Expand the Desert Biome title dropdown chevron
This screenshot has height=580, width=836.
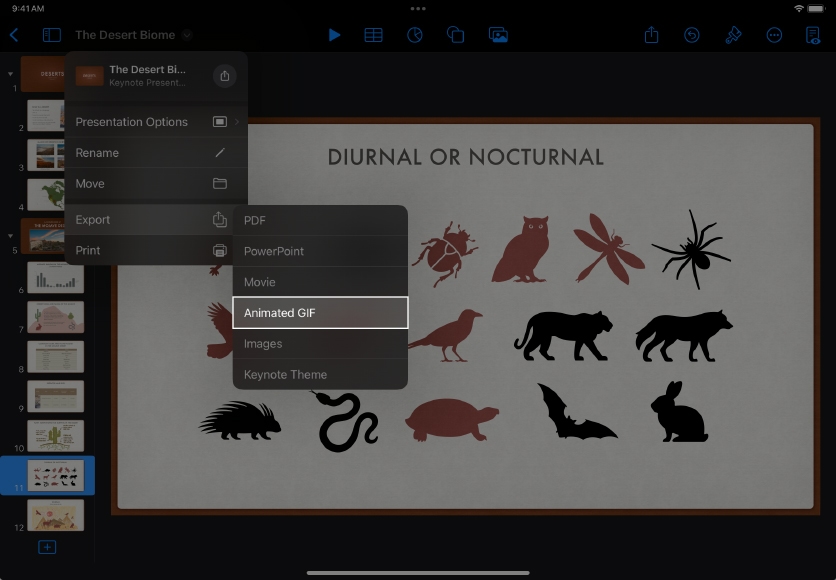pos(186,35)
